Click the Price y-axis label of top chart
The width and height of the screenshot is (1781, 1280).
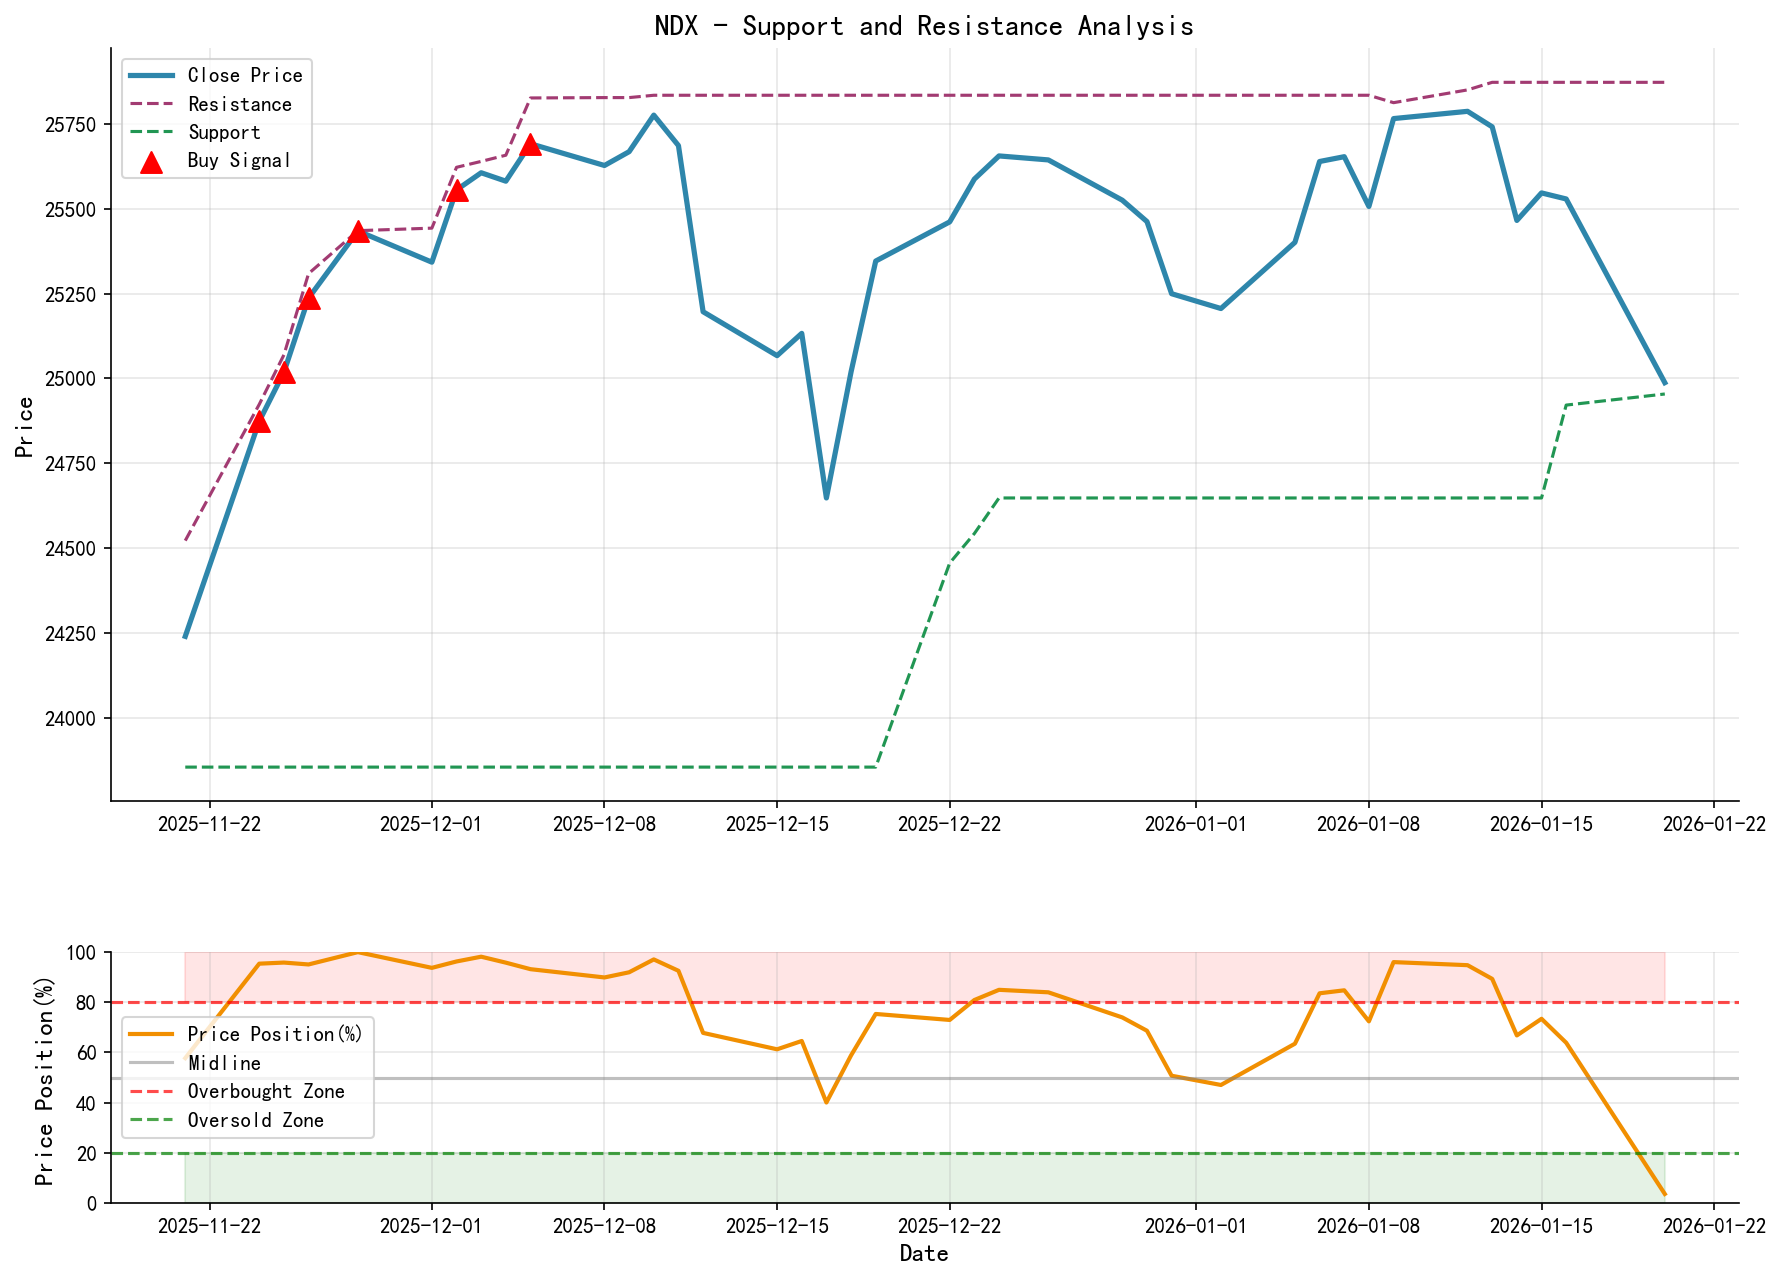tap(26, 427)
